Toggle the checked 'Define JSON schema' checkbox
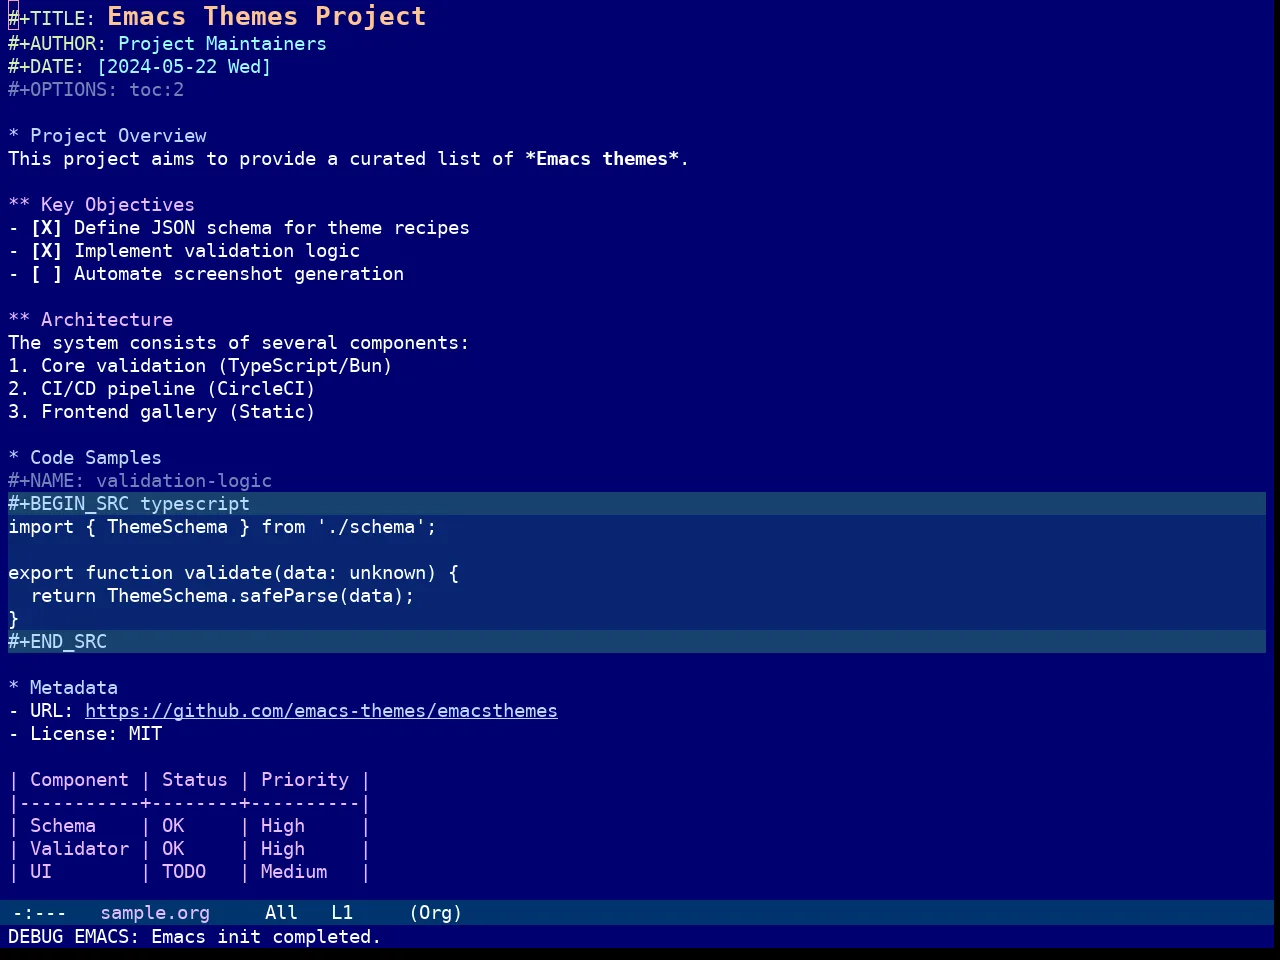This screenshot has width=1280, height=960. tap(46, 228)
